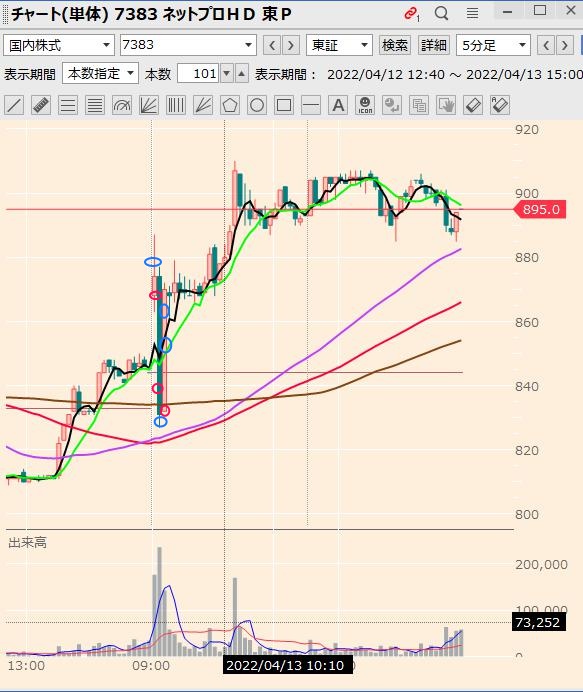Increase bar count with up arrow

(241, 73)
